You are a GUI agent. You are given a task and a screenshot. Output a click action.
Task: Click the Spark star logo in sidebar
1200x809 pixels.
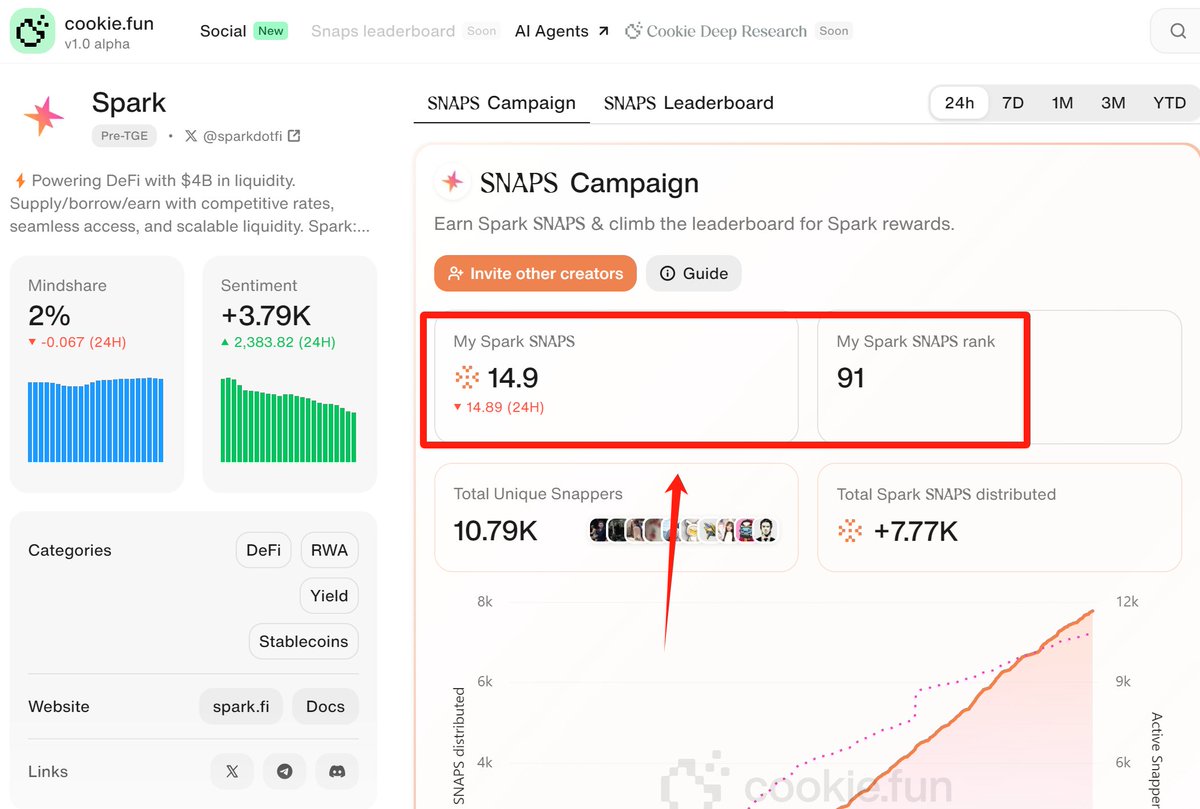click(44, 117)
